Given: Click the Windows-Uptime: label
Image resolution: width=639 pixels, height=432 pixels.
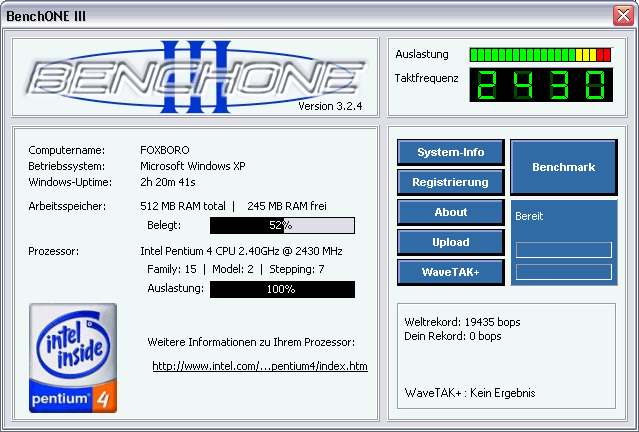Looking at the screenshot, I should coord(70,182).
